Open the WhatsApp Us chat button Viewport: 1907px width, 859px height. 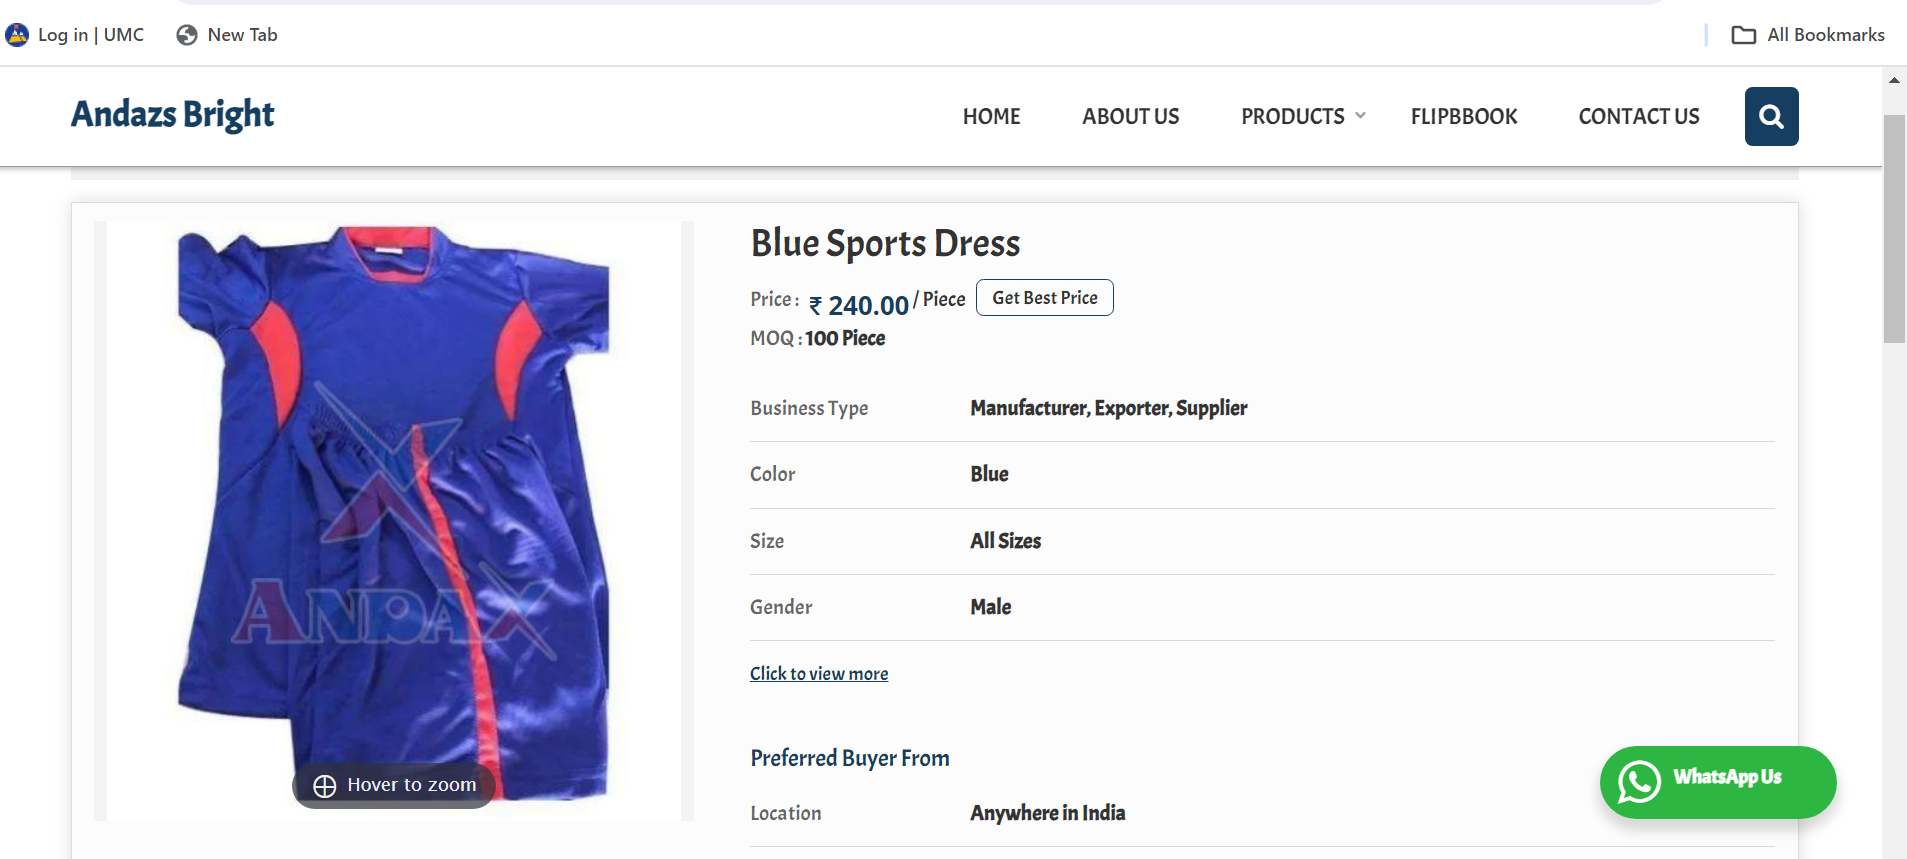1718,782
